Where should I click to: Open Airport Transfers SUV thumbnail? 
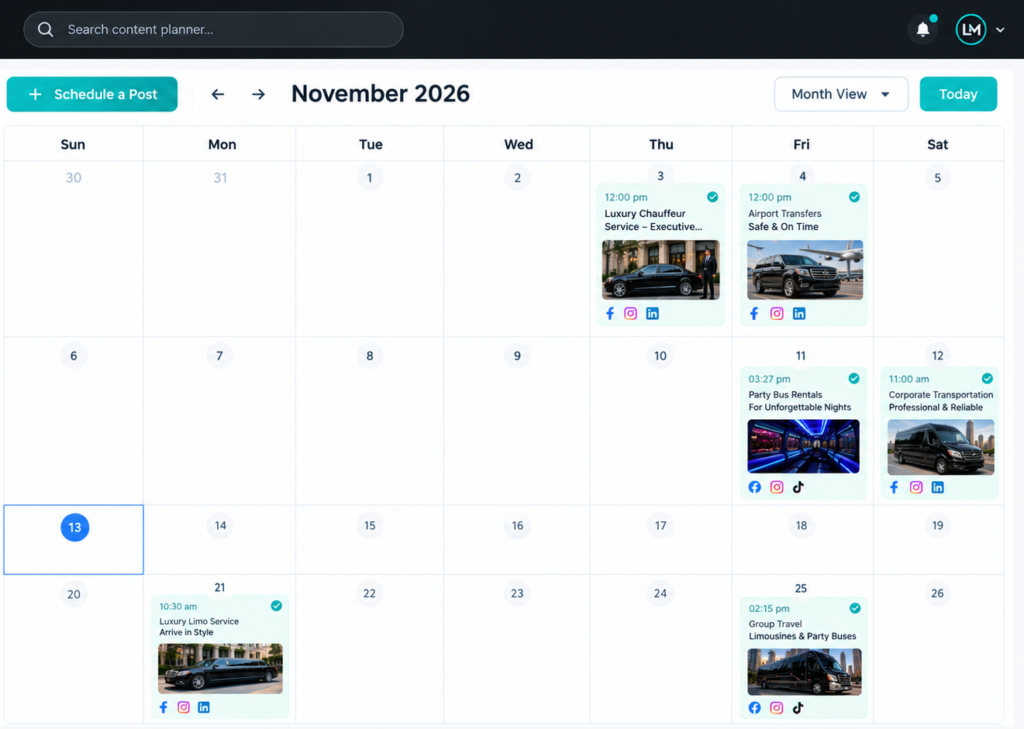(805, 270)
